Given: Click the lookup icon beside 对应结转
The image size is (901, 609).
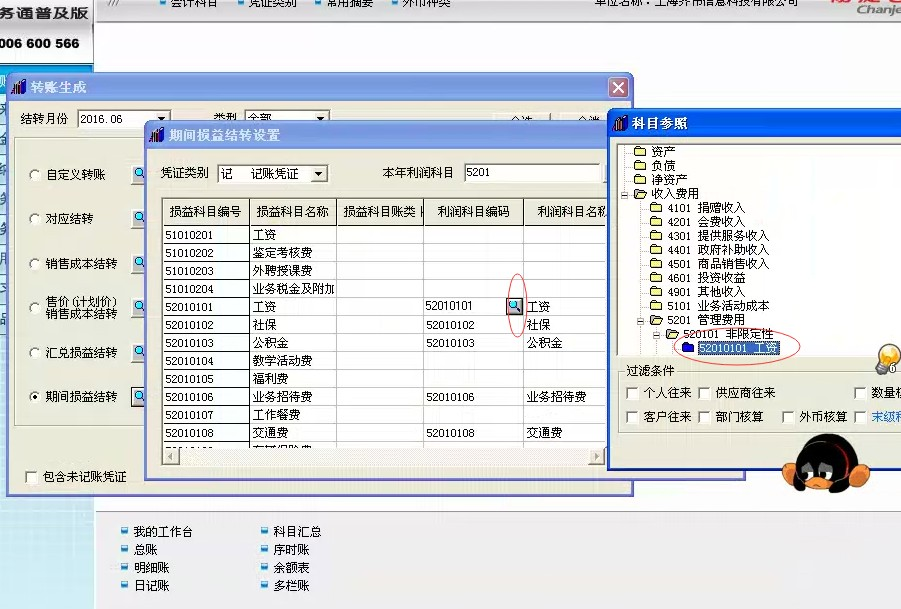Looking at the screenshot, I should (x=139, y=218).
